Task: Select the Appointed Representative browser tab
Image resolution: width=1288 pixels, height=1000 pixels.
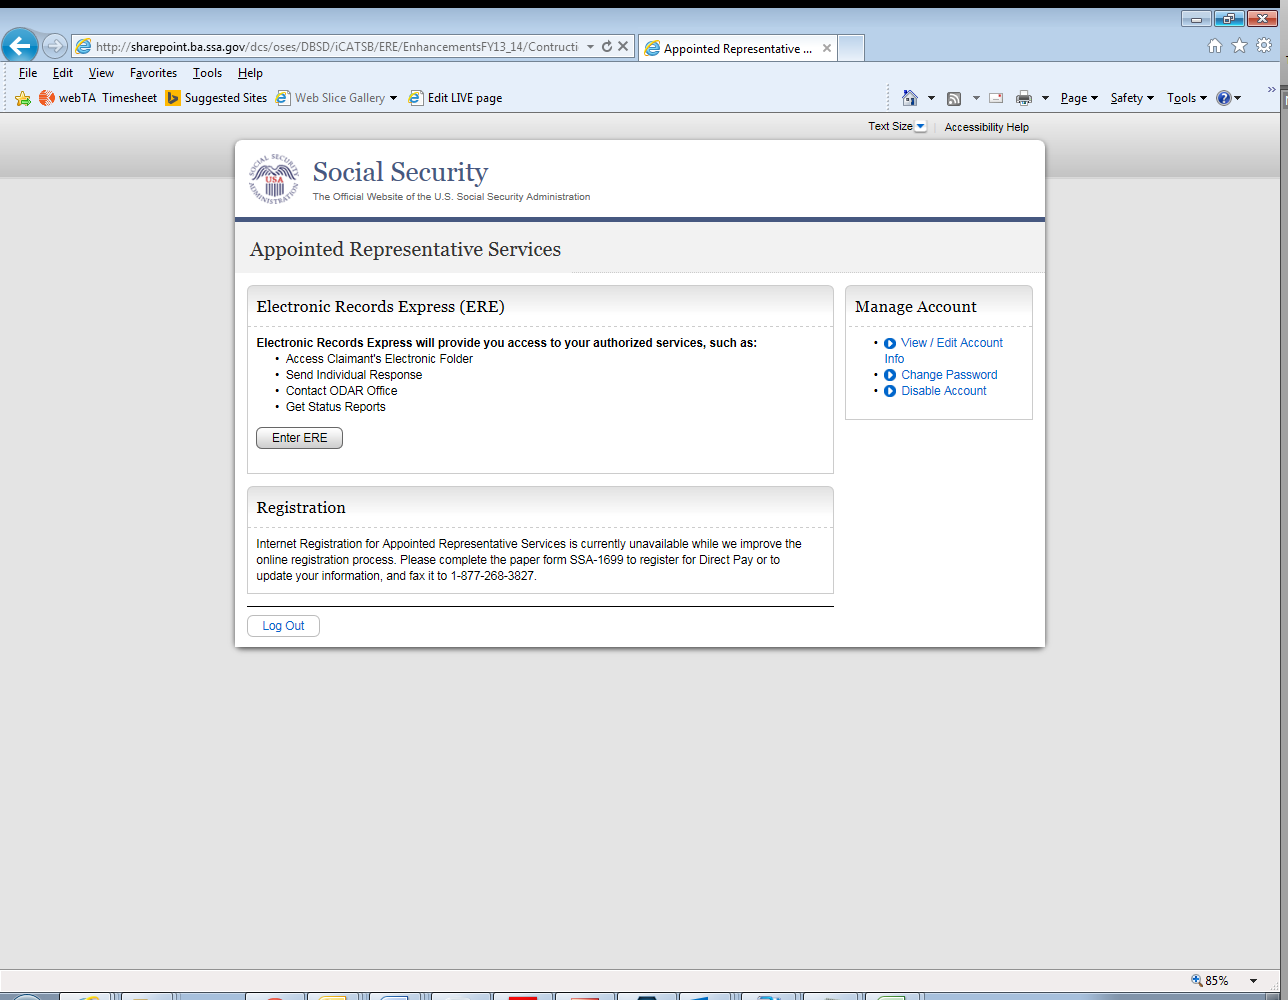Action: 737,48
